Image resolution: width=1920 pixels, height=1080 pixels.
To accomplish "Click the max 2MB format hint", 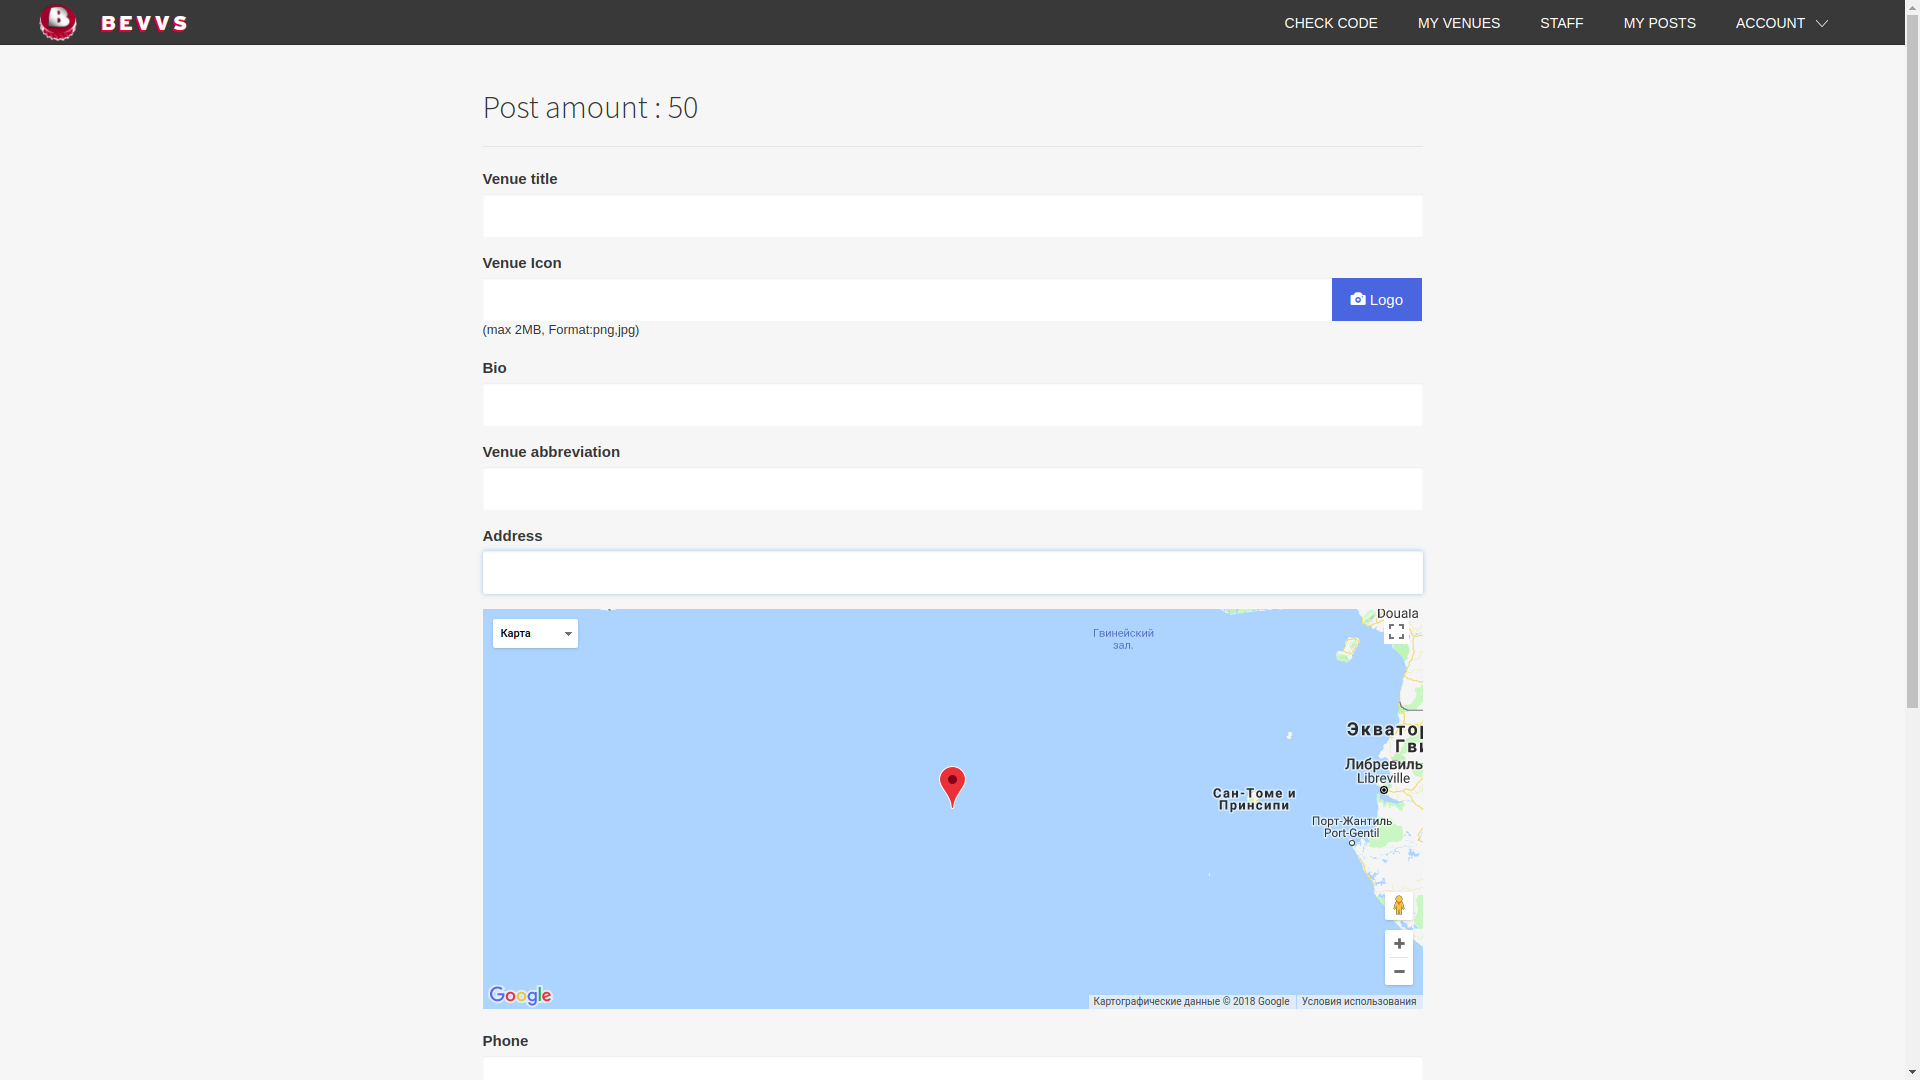I will pyautogui.click(x=561, y=330).
